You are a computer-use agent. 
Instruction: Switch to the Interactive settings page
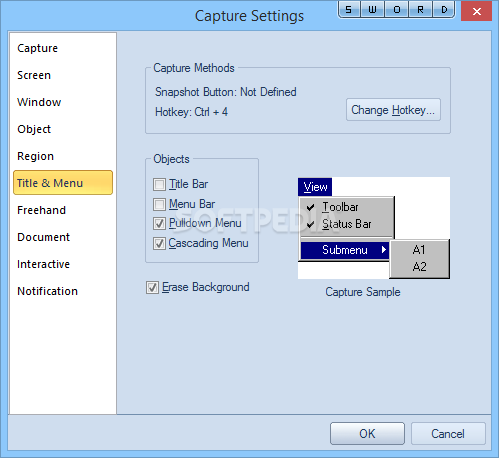43,264
